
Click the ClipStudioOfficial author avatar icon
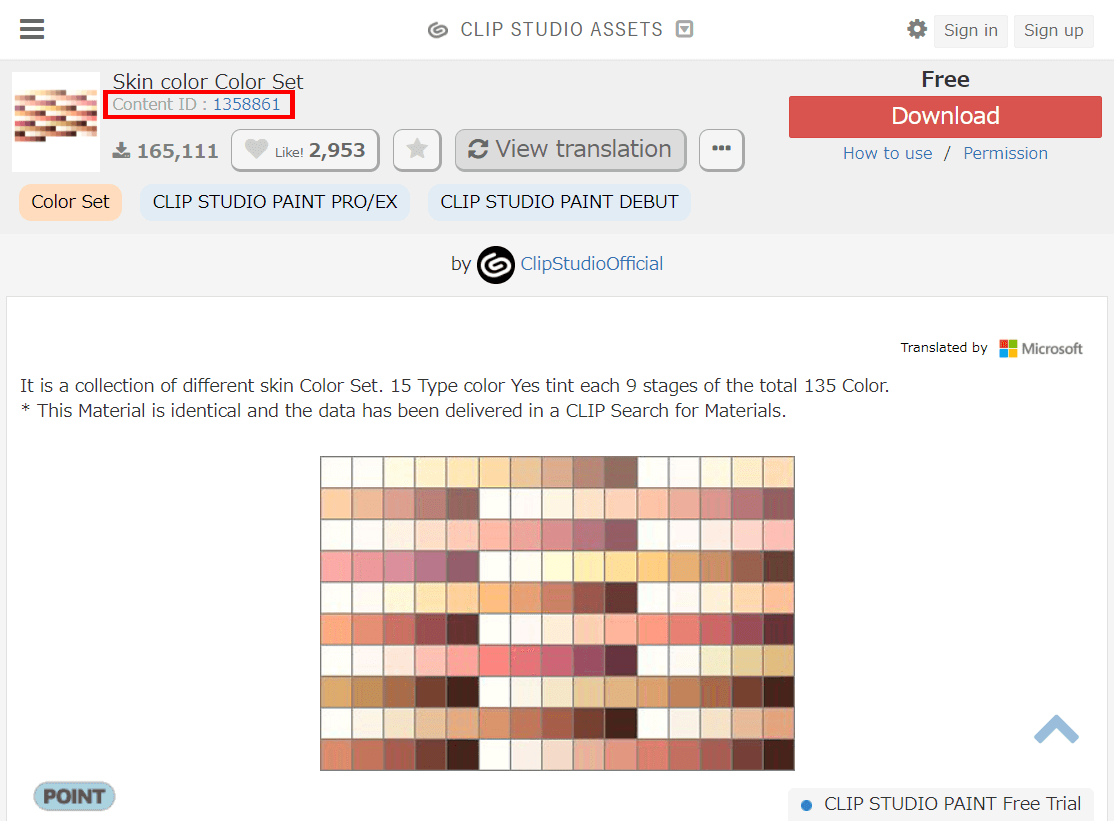click(x=495, y=264)
